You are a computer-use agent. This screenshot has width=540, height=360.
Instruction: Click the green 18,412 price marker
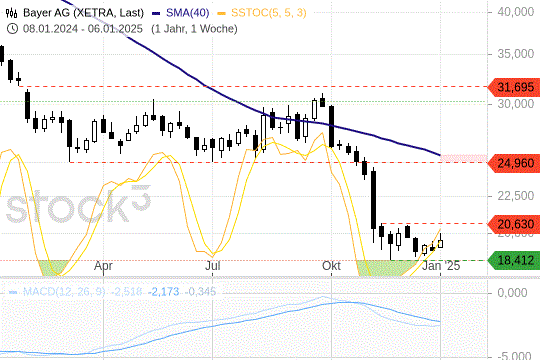point(514,260)
